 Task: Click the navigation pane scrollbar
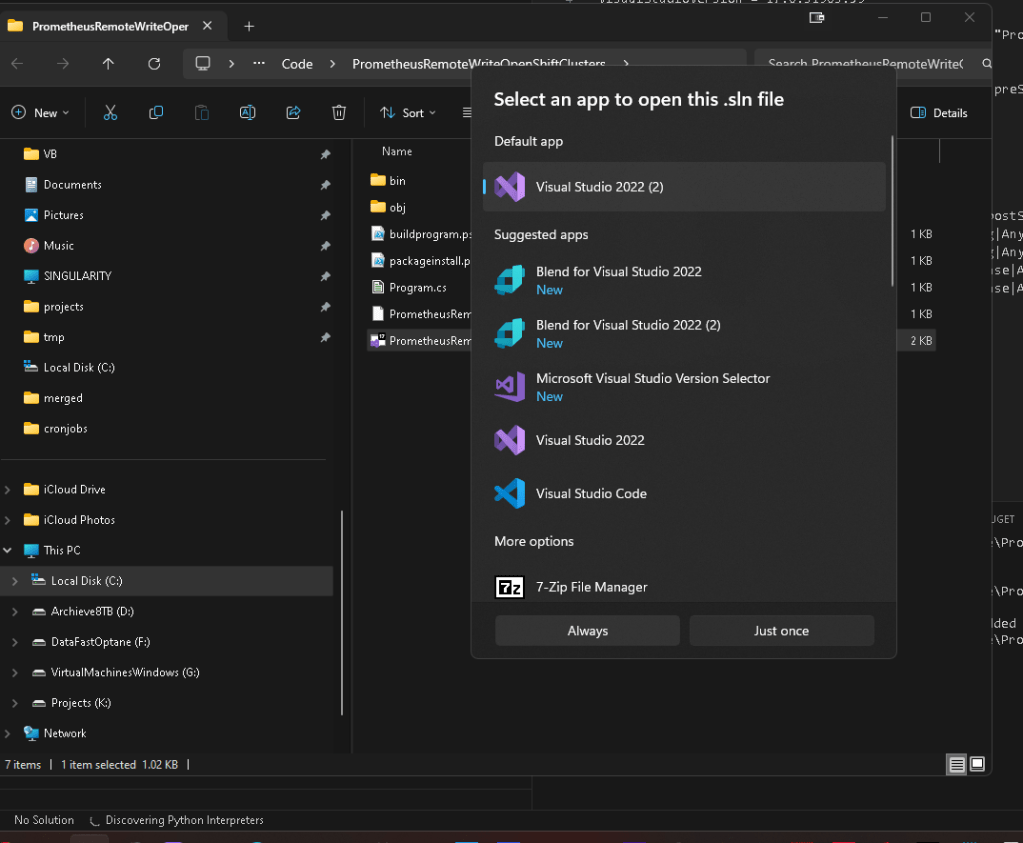(341, 613)
